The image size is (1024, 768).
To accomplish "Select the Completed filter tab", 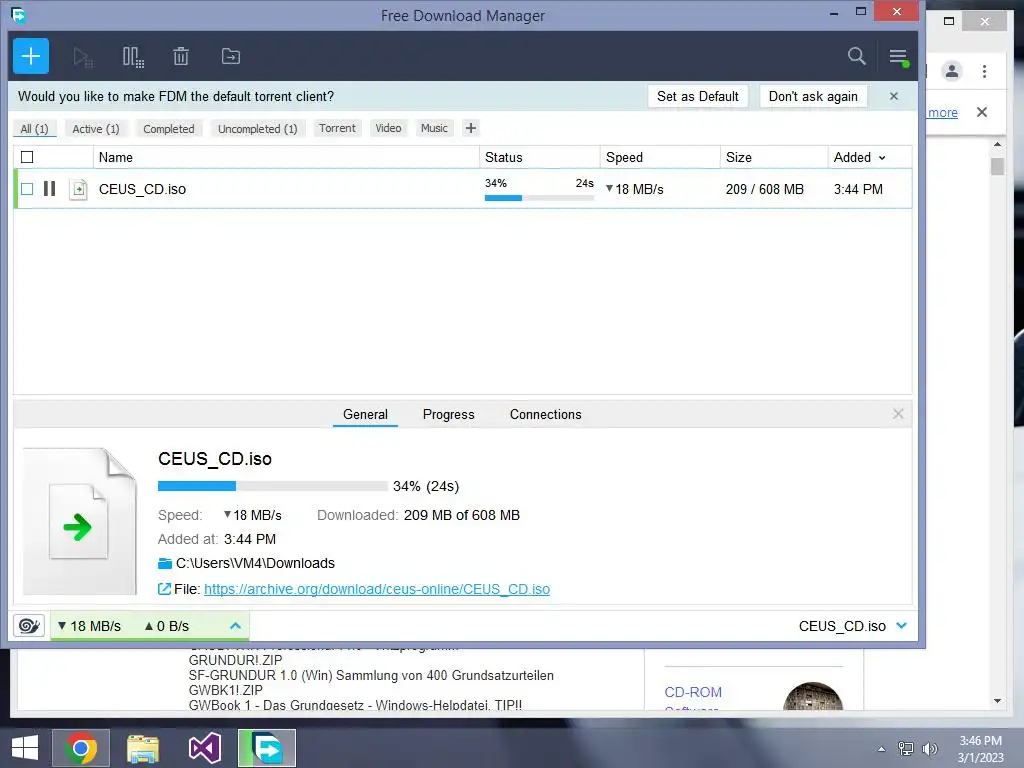I will tap(168, 129).
